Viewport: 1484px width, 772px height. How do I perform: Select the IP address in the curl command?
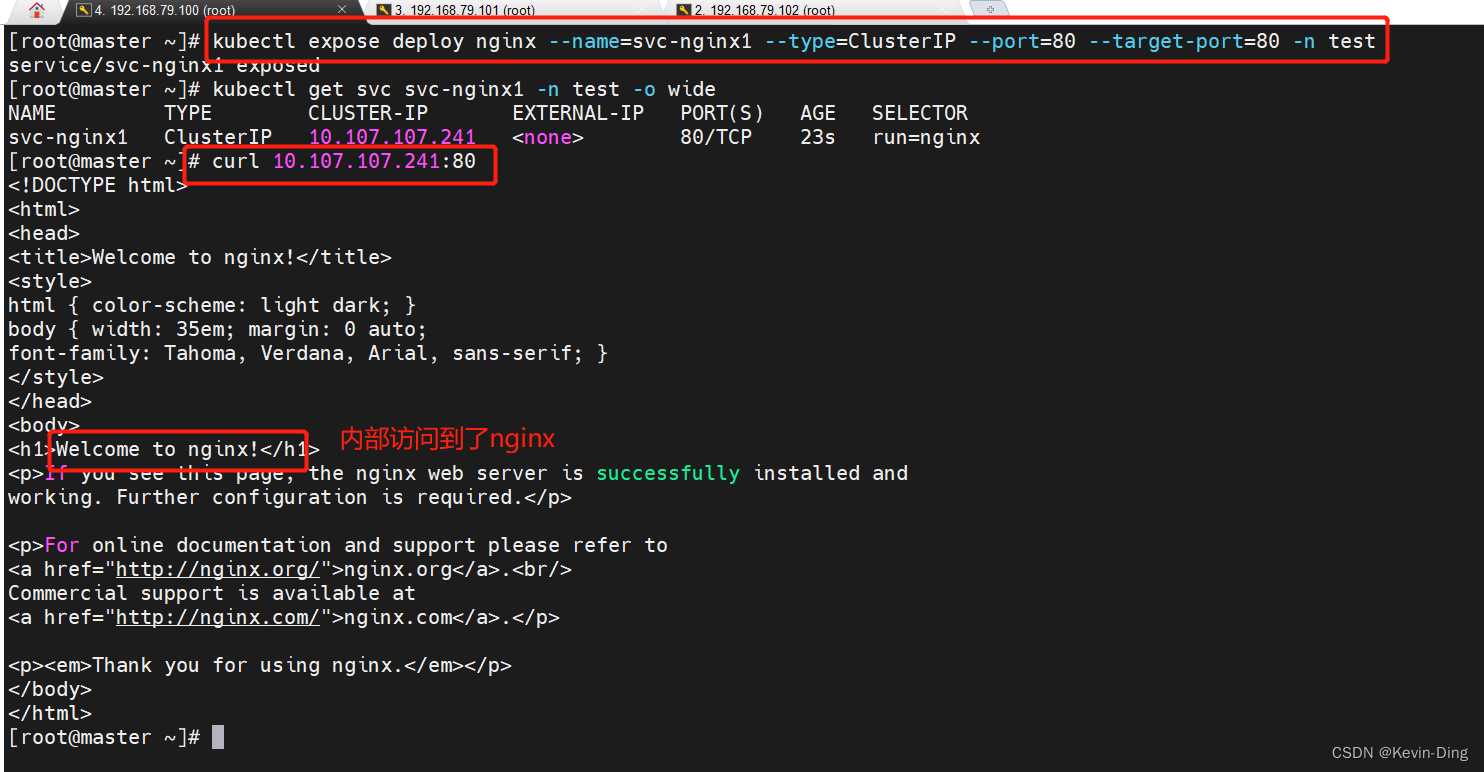click(356, 161)
